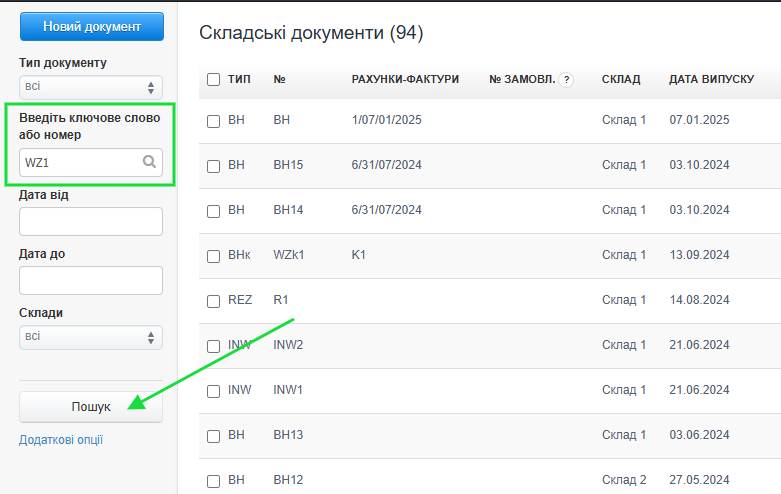Check the box for document BH15

[x=213, y=166]
